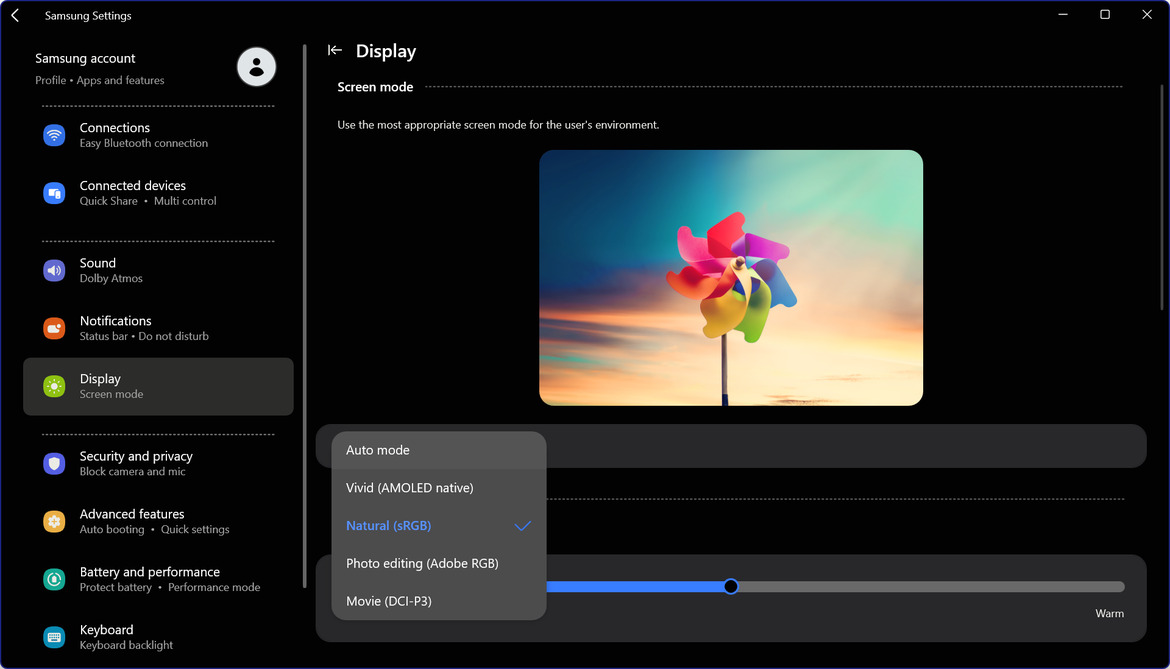Minimize the Samsung Settings window

pyautogui.click(x=1063, y=15)
